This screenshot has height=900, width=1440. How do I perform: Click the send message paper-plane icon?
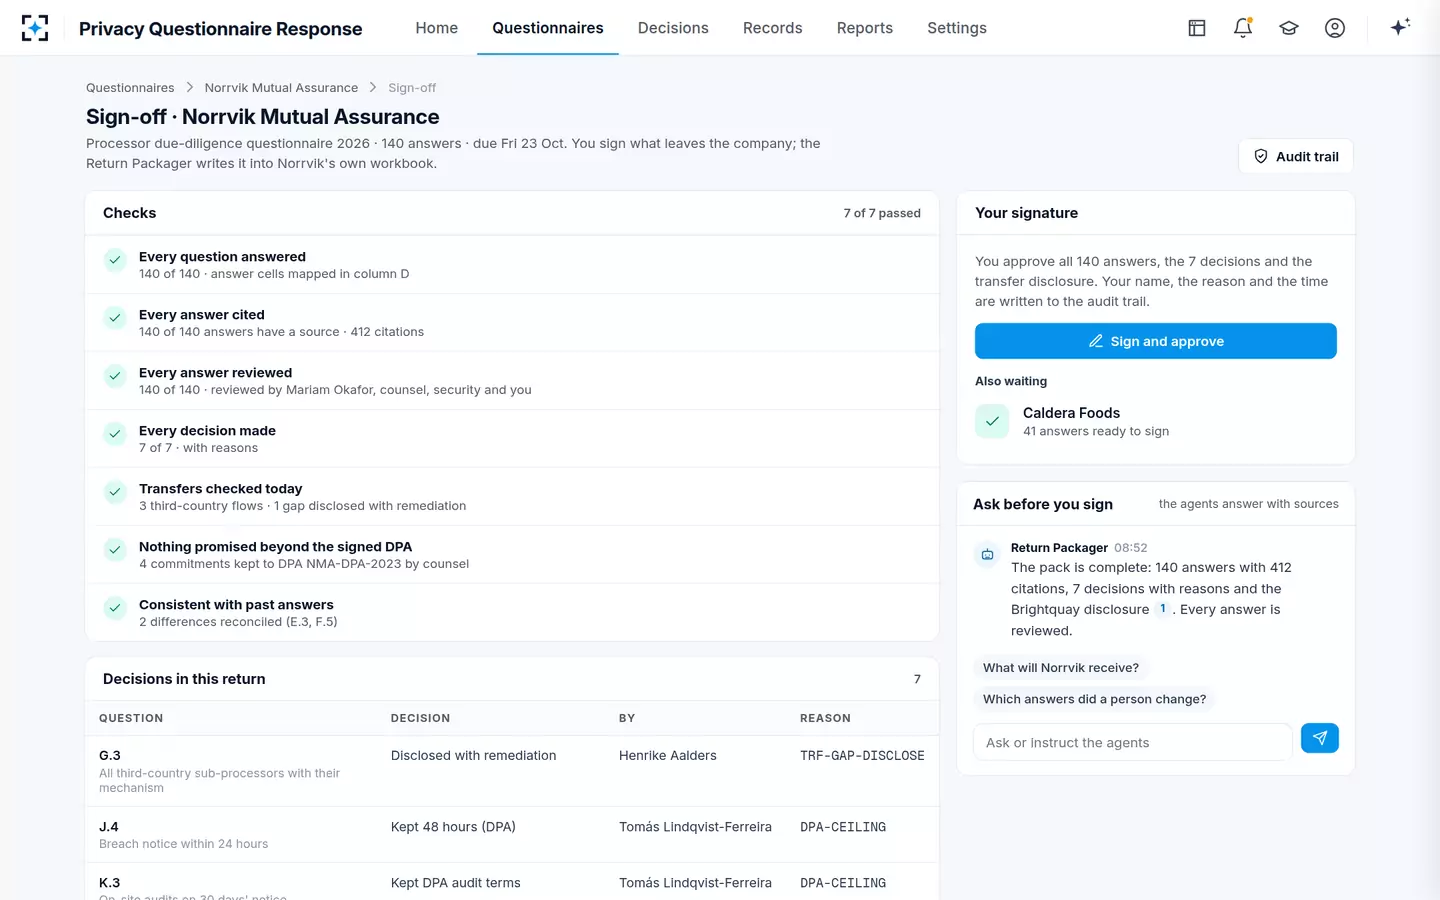tap(1320, 738)
